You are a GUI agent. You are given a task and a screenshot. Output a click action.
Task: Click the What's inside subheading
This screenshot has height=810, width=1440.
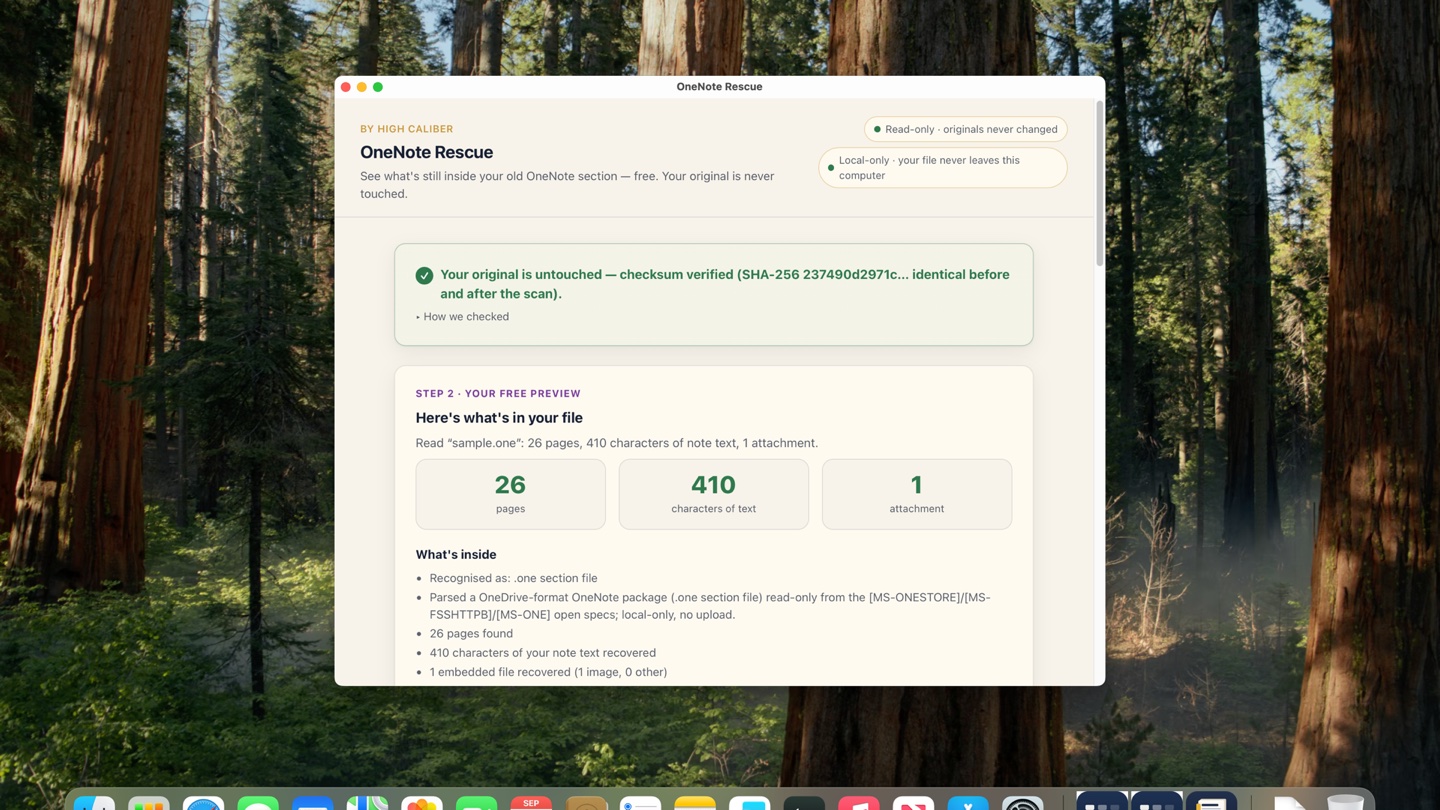(456, 554)
